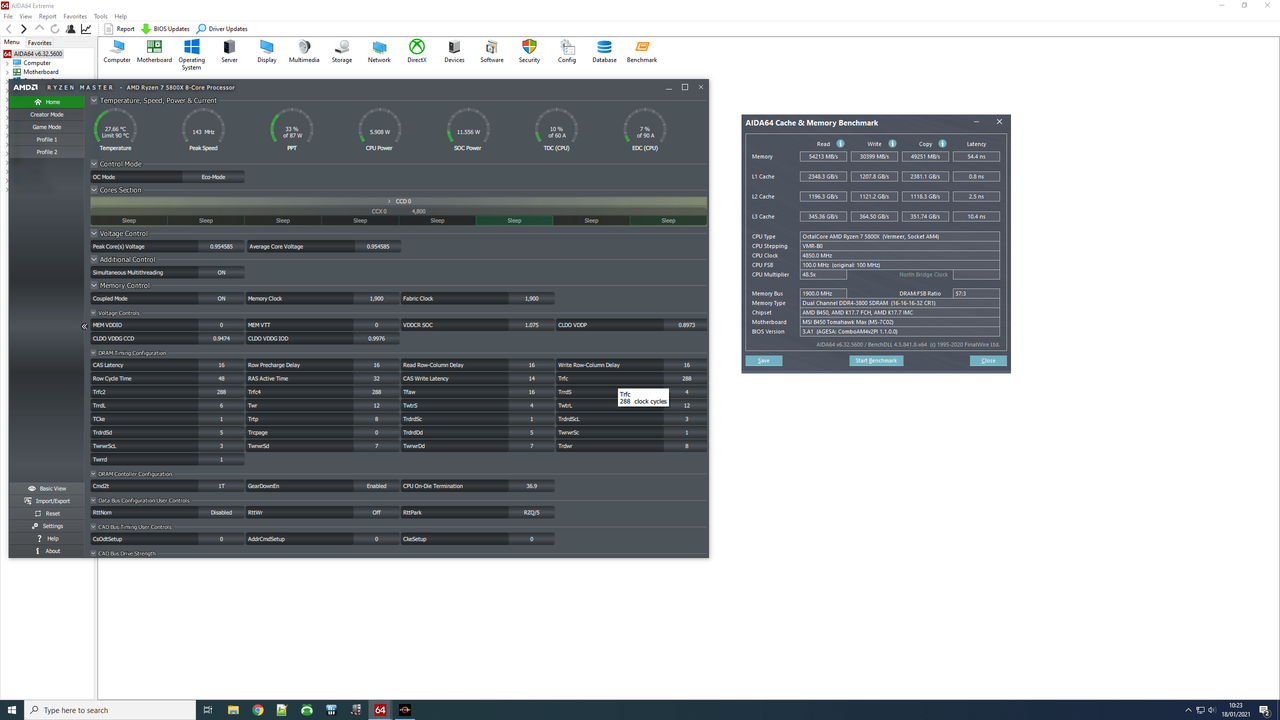Expand the Computer tree node in AIDA64
Viewport: 1280px width, 720px height.
pos(7,63)
